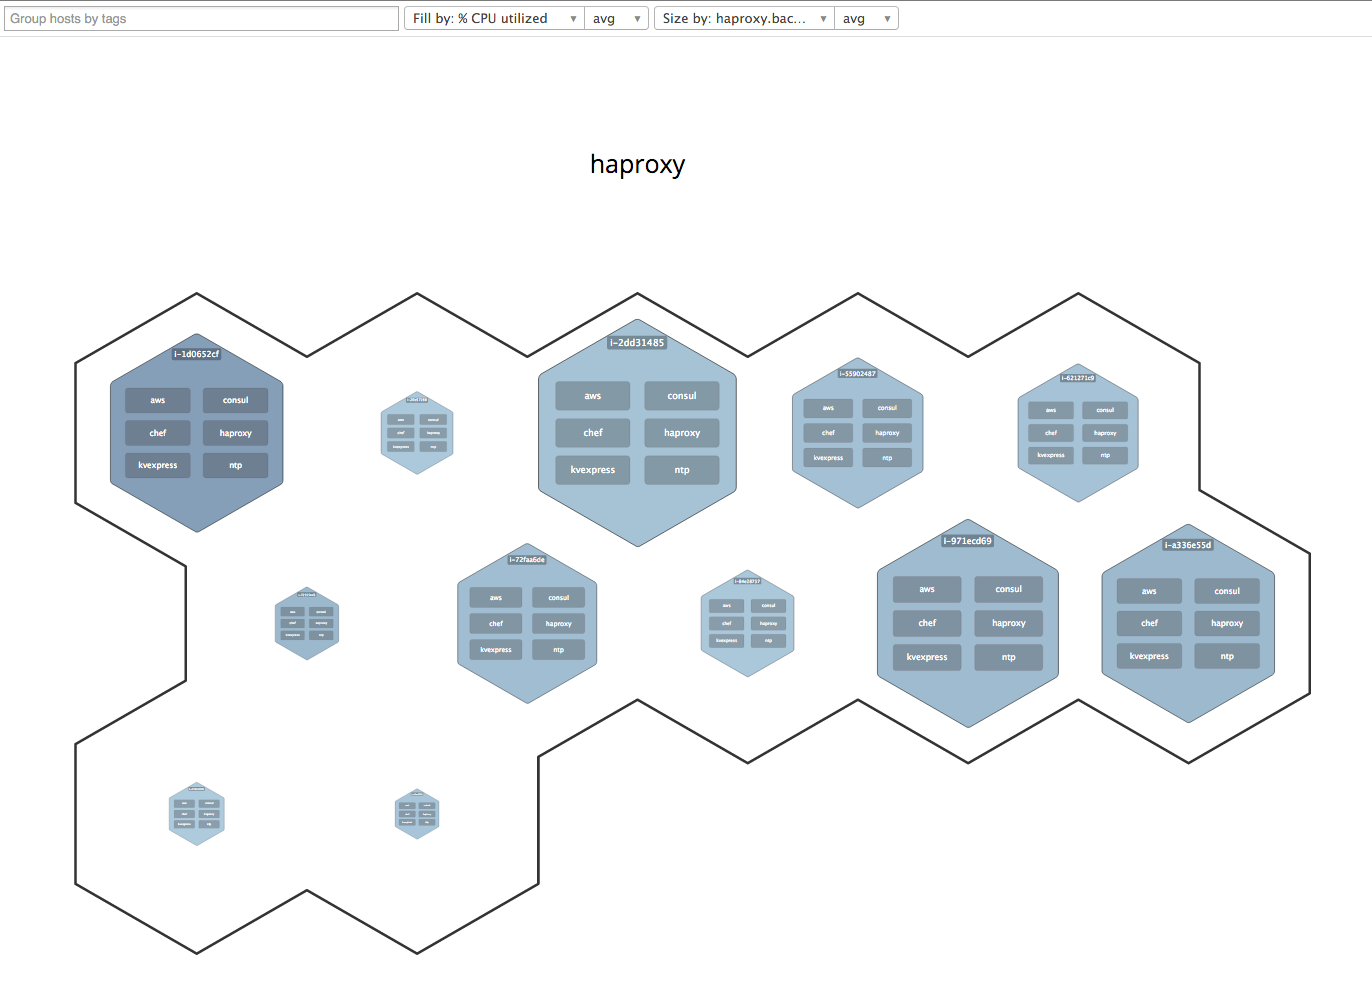Select the consul tile in host i-a336e55d
1372x1007 pixels.
click(1227, 591)
